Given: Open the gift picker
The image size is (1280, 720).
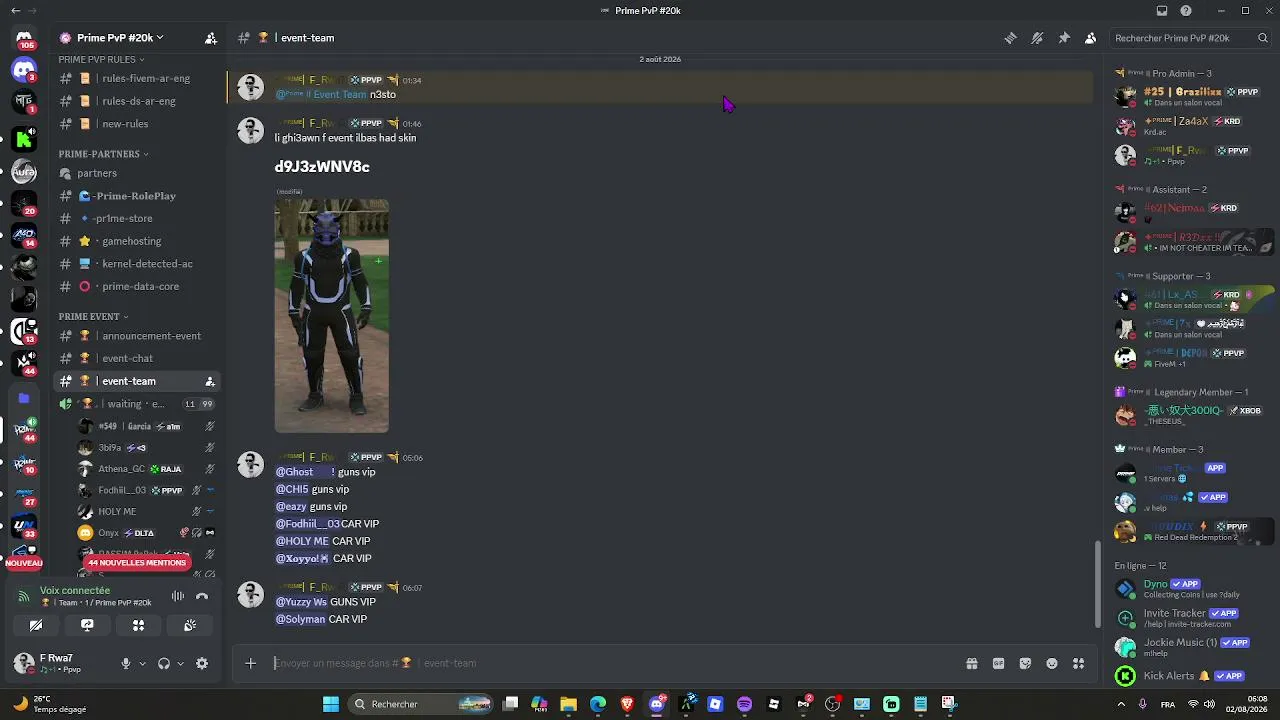Looking at the screenshot, I should click(971, 663).
